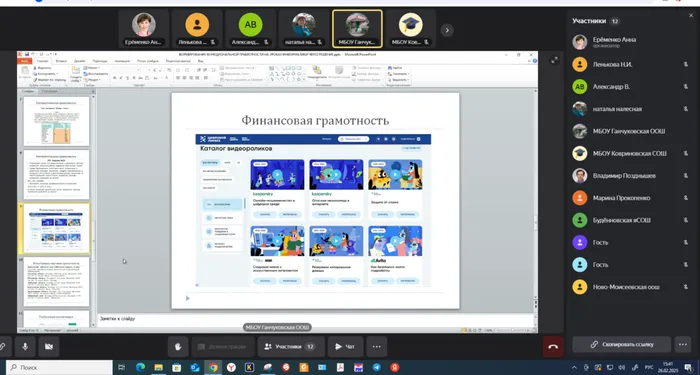Select the selected Финансовая грамотность slide thumbnail
Viewport: 700px width, 375px height.
coord(56,228)
